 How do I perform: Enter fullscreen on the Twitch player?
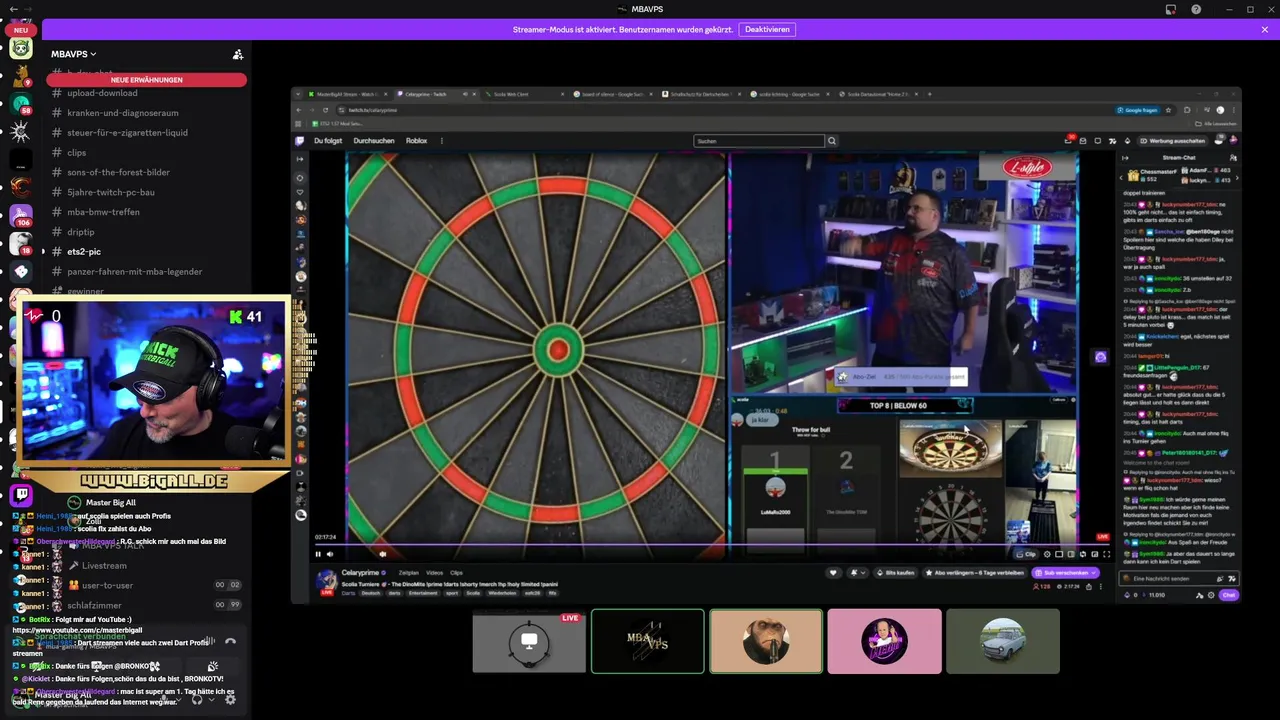(1106, 554)
